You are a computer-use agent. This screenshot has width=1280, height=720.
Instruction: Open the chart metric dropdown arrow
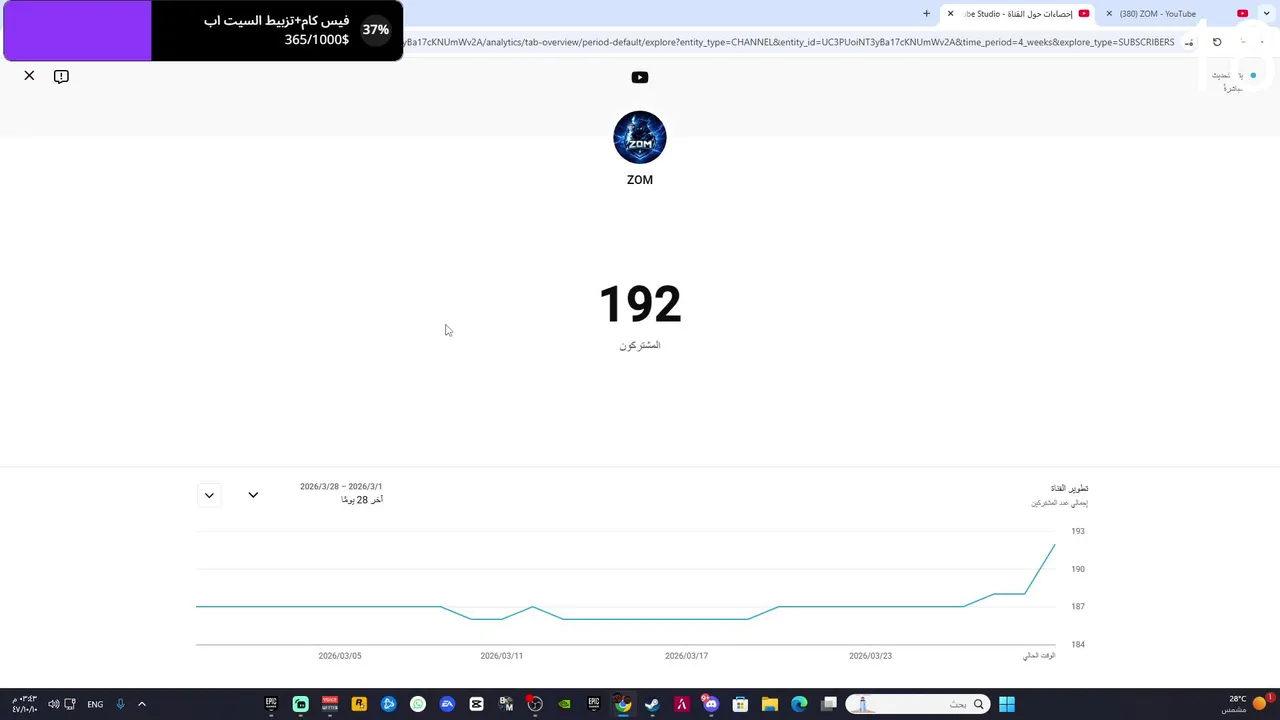coord(209,495)
